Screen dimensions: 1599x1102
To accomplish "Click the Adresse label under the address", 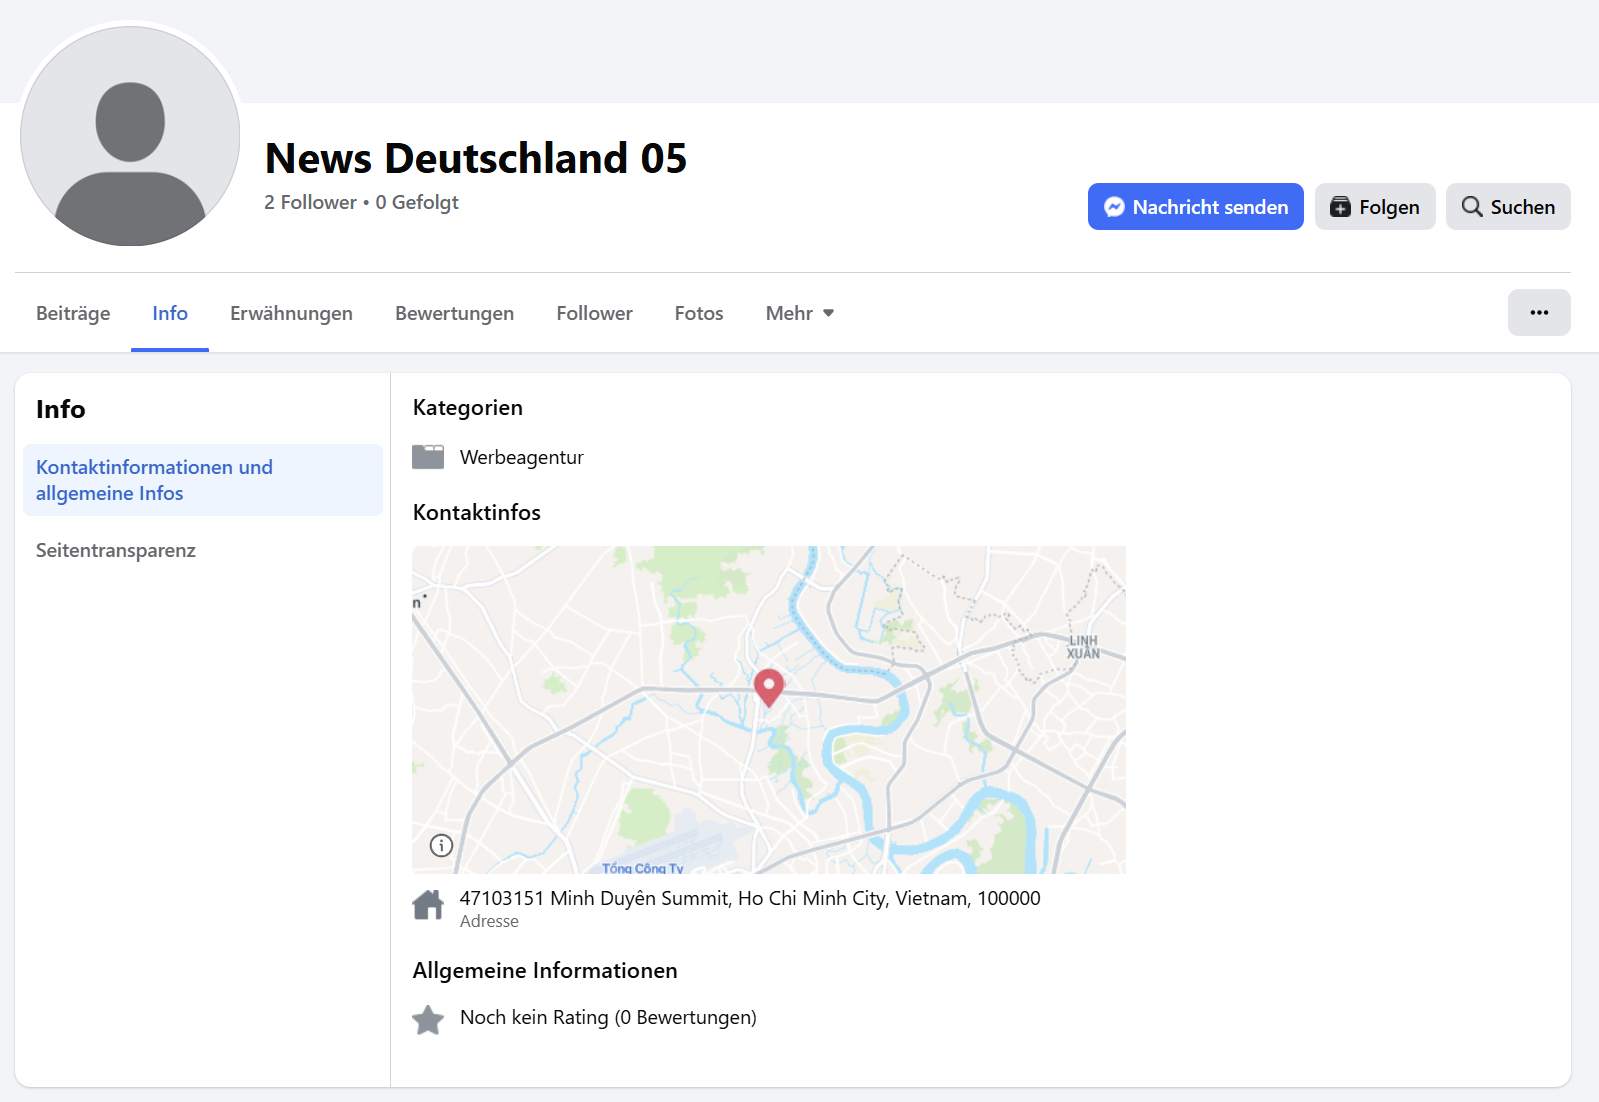I will (x=489, y=921).
